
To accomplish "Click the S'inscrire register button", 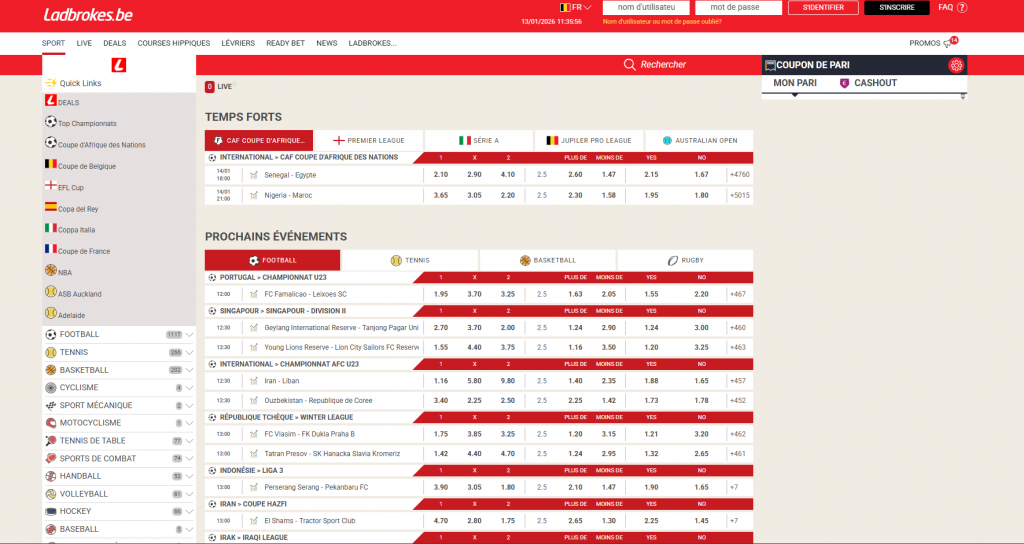I will pos(897,8).
